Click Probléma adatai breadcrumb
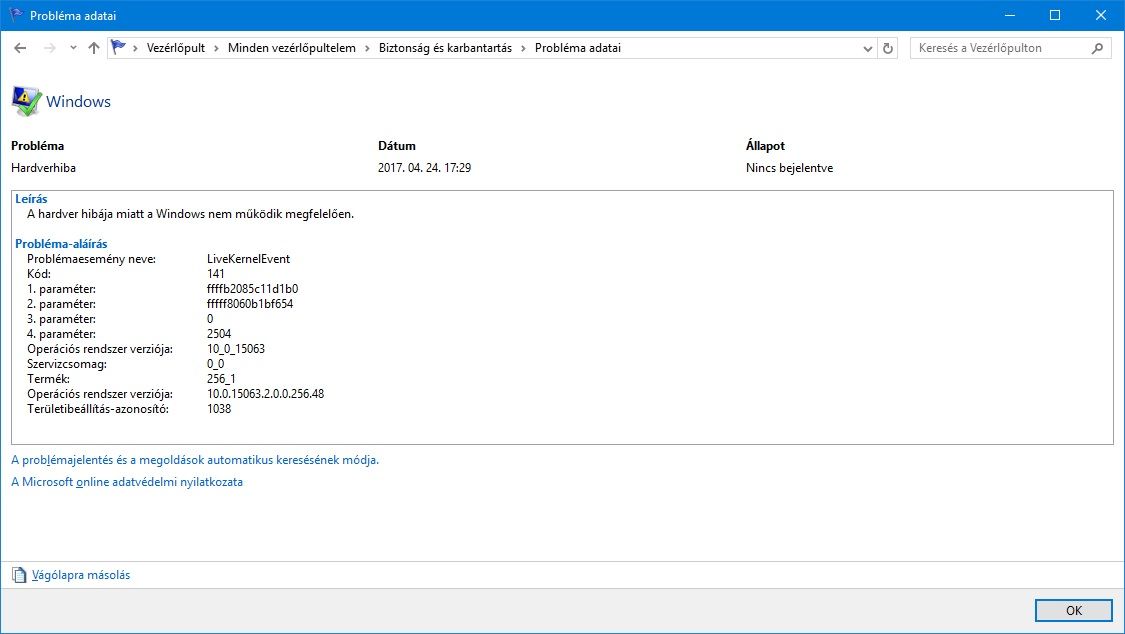The height and width of the screenshot is (634, 1125). tap(578, 48)
